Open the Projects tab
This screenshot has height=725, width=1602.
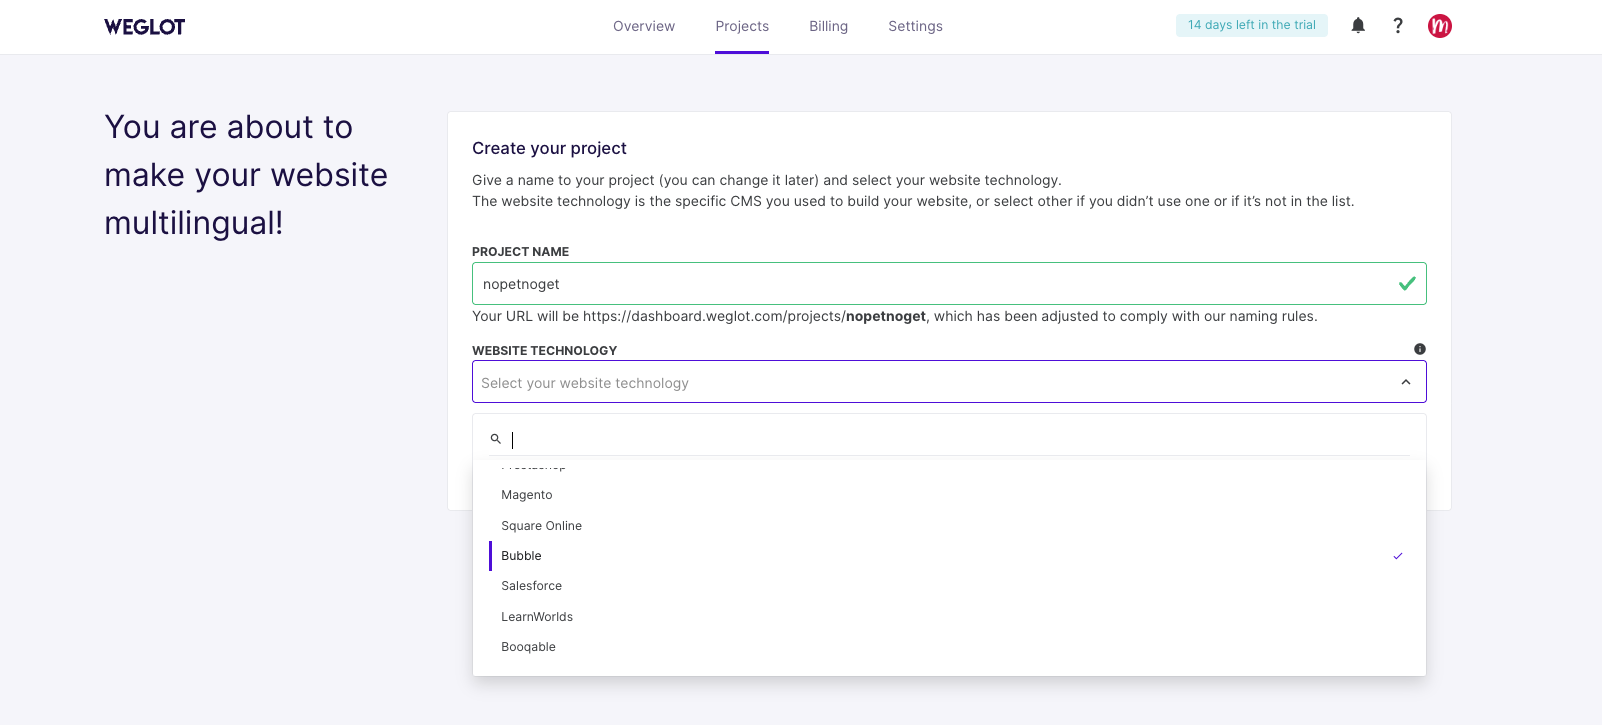[742, 26]
